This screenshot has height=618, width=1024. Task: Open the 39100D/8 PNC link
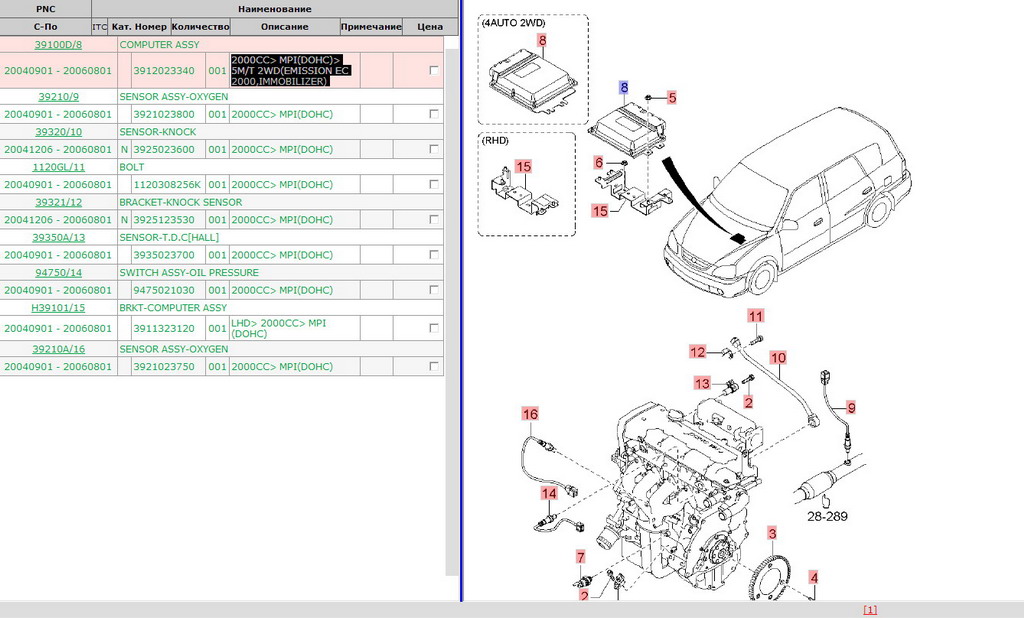pos(58,45)
